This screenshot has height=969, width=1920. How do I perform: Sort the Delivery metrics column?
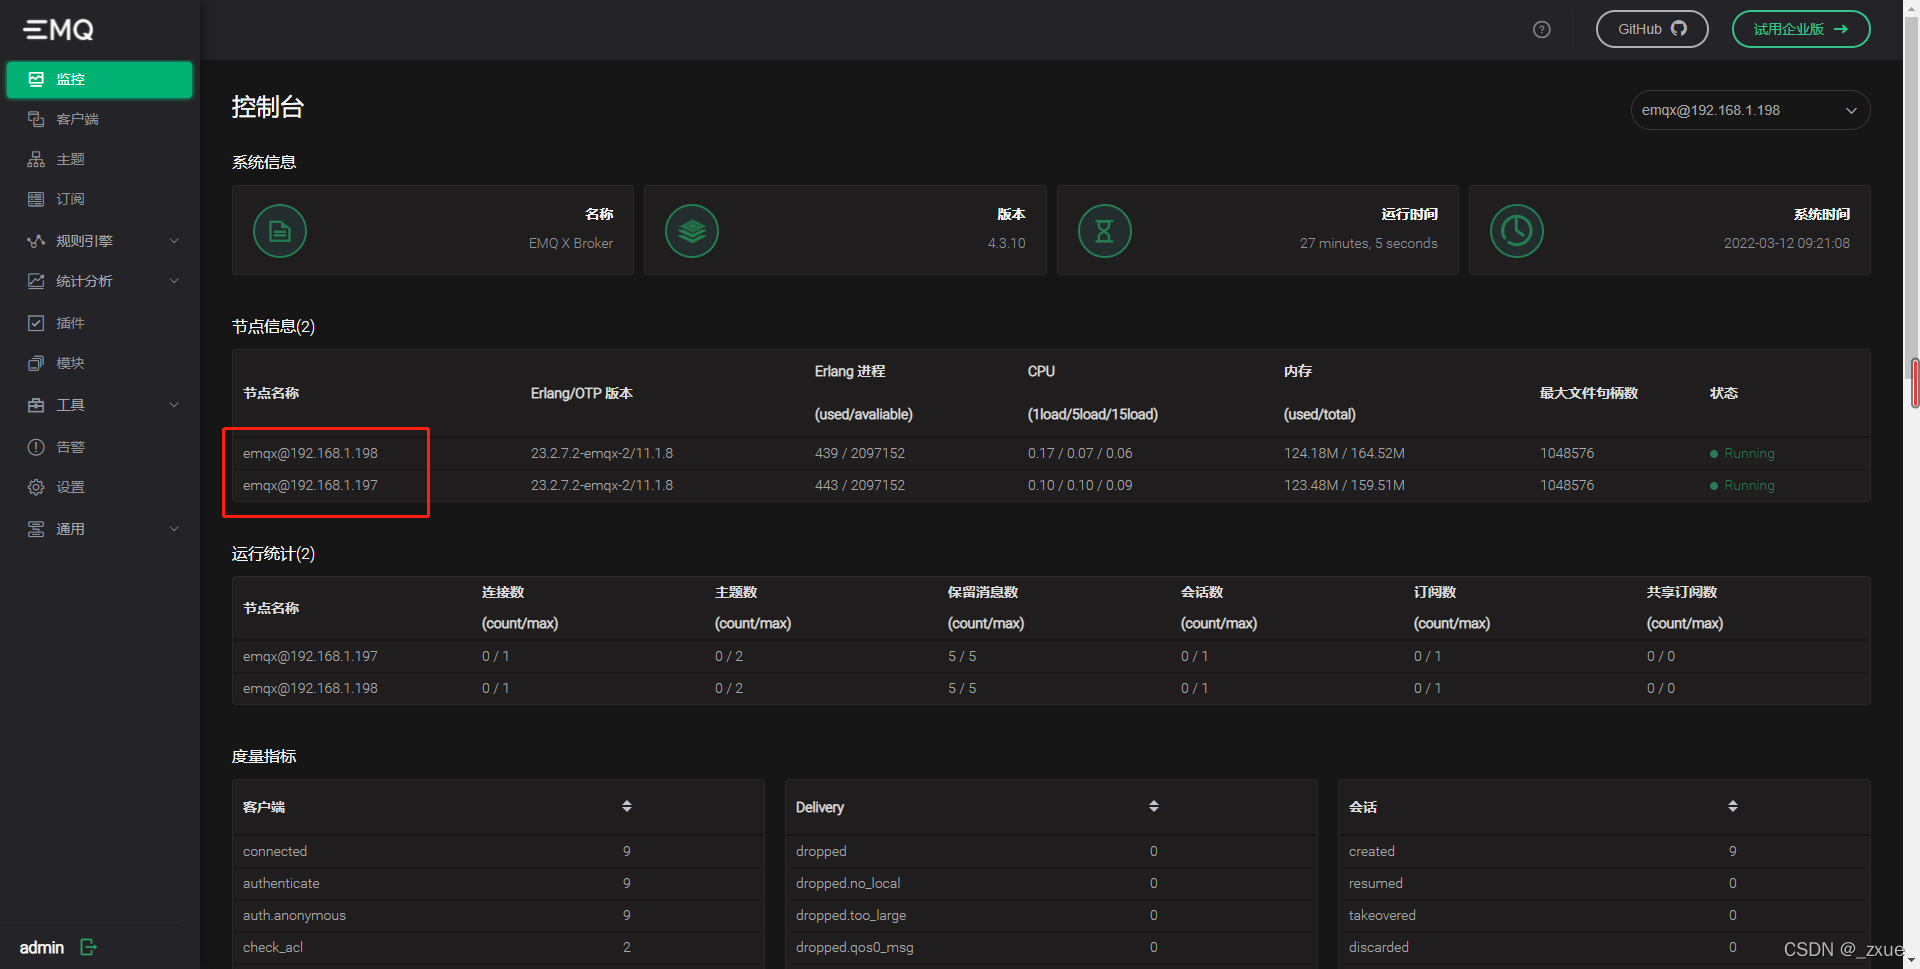pos(1154,806)
